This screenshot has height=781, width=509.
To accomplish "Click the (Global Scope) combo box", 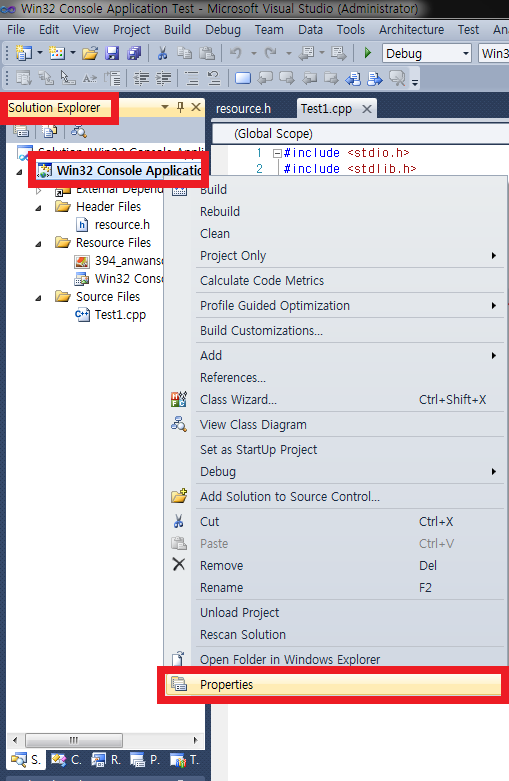I will pos(361,133).
